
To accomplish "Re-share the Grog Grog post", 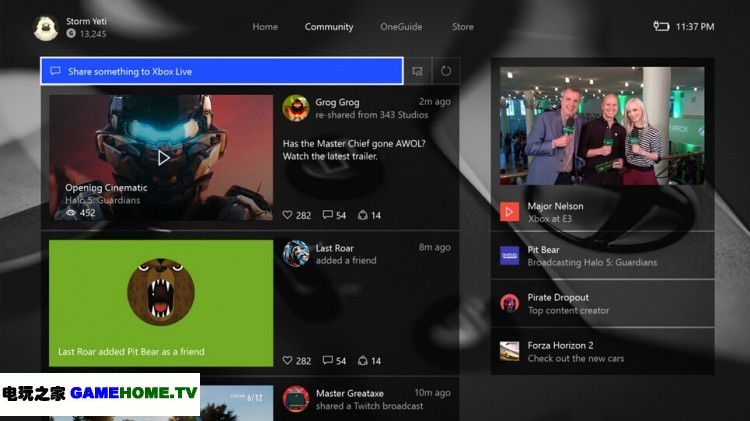I will 363,215.
